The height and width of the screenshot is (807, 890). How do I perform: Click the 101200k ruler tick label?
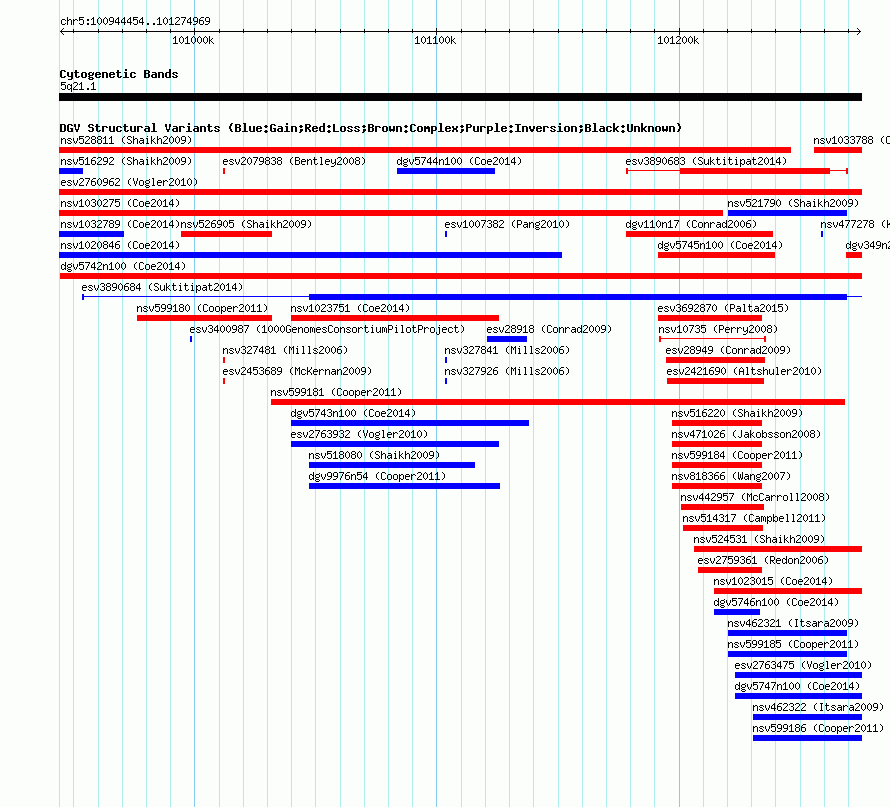(x=678, y=40)
